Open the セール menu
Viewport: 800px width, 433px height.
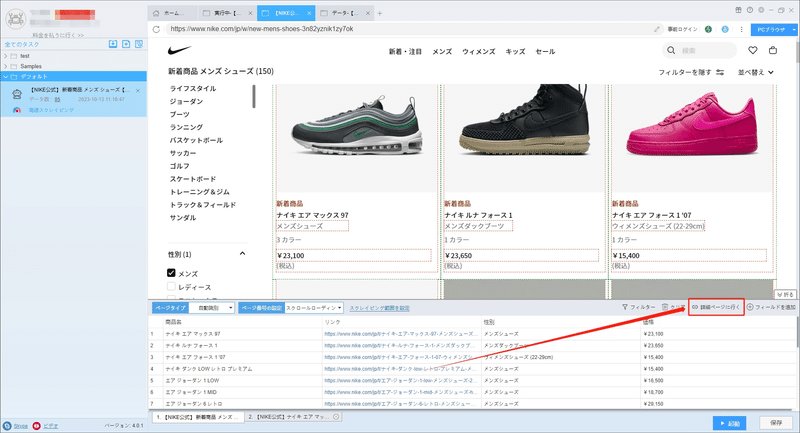point(545,52)
